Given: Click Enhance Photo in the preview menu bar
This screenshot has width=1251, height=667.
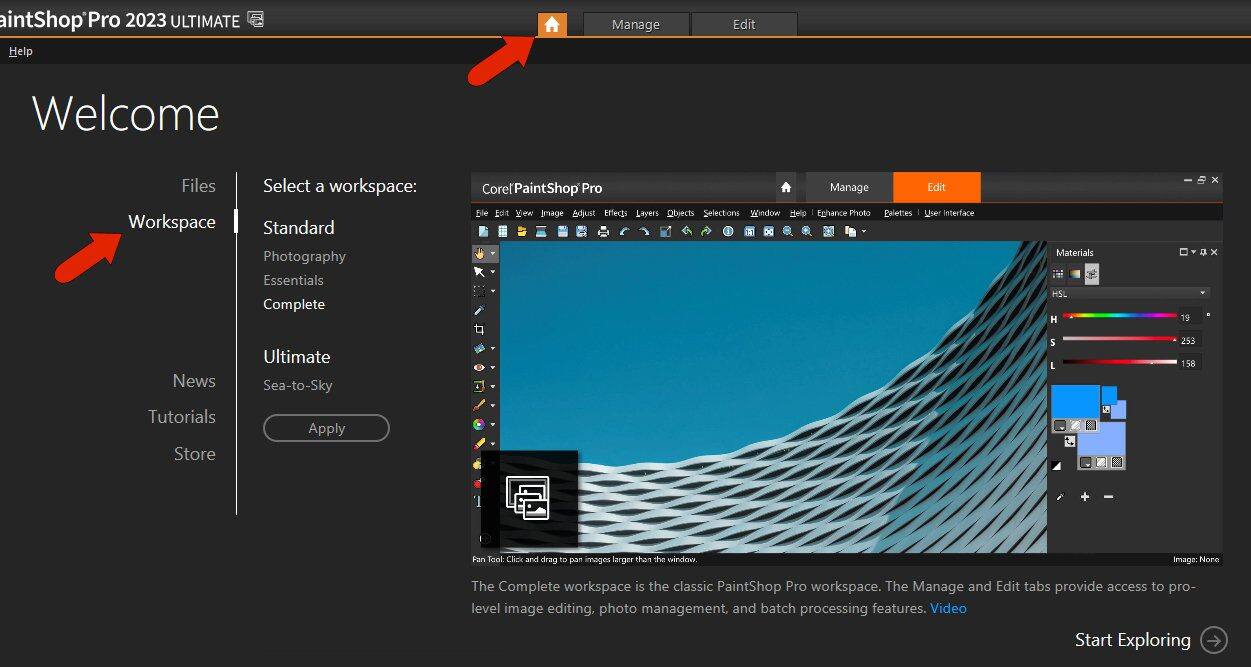Looking at the screenshot, I should 843,213.
